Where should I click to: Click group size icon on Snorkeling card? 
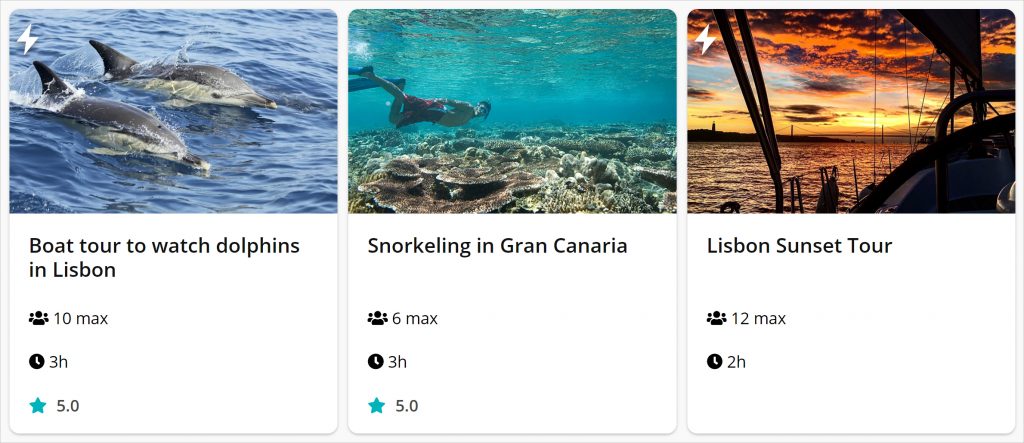point(377,319)
